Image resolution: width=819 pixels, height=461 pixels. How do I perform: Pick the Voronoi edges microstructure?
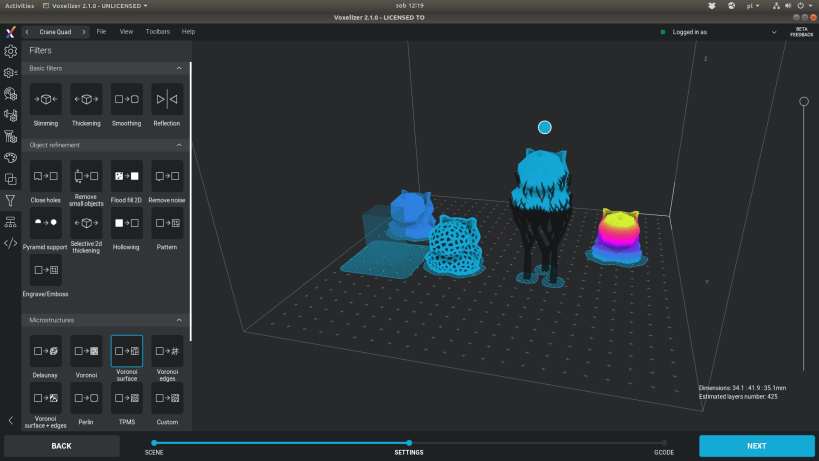coord(167,351)
